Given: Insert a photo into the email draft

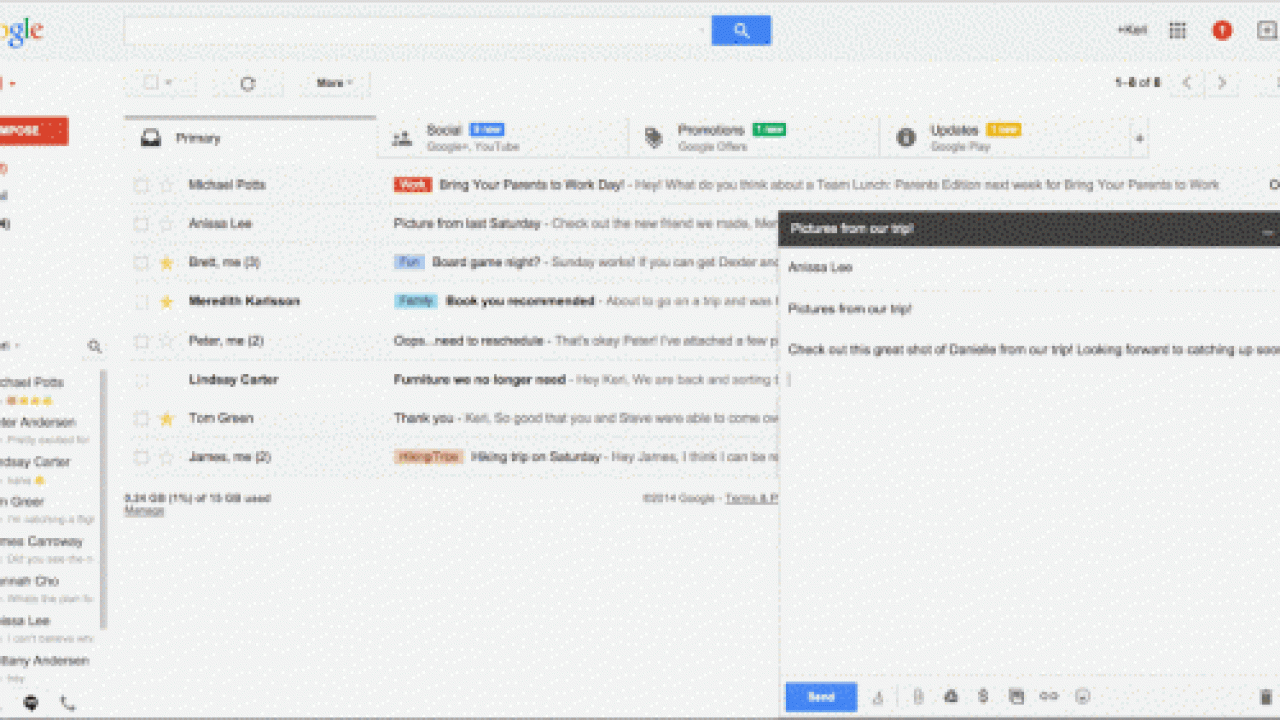Looking at the screenshot, I should point(1016,697).
